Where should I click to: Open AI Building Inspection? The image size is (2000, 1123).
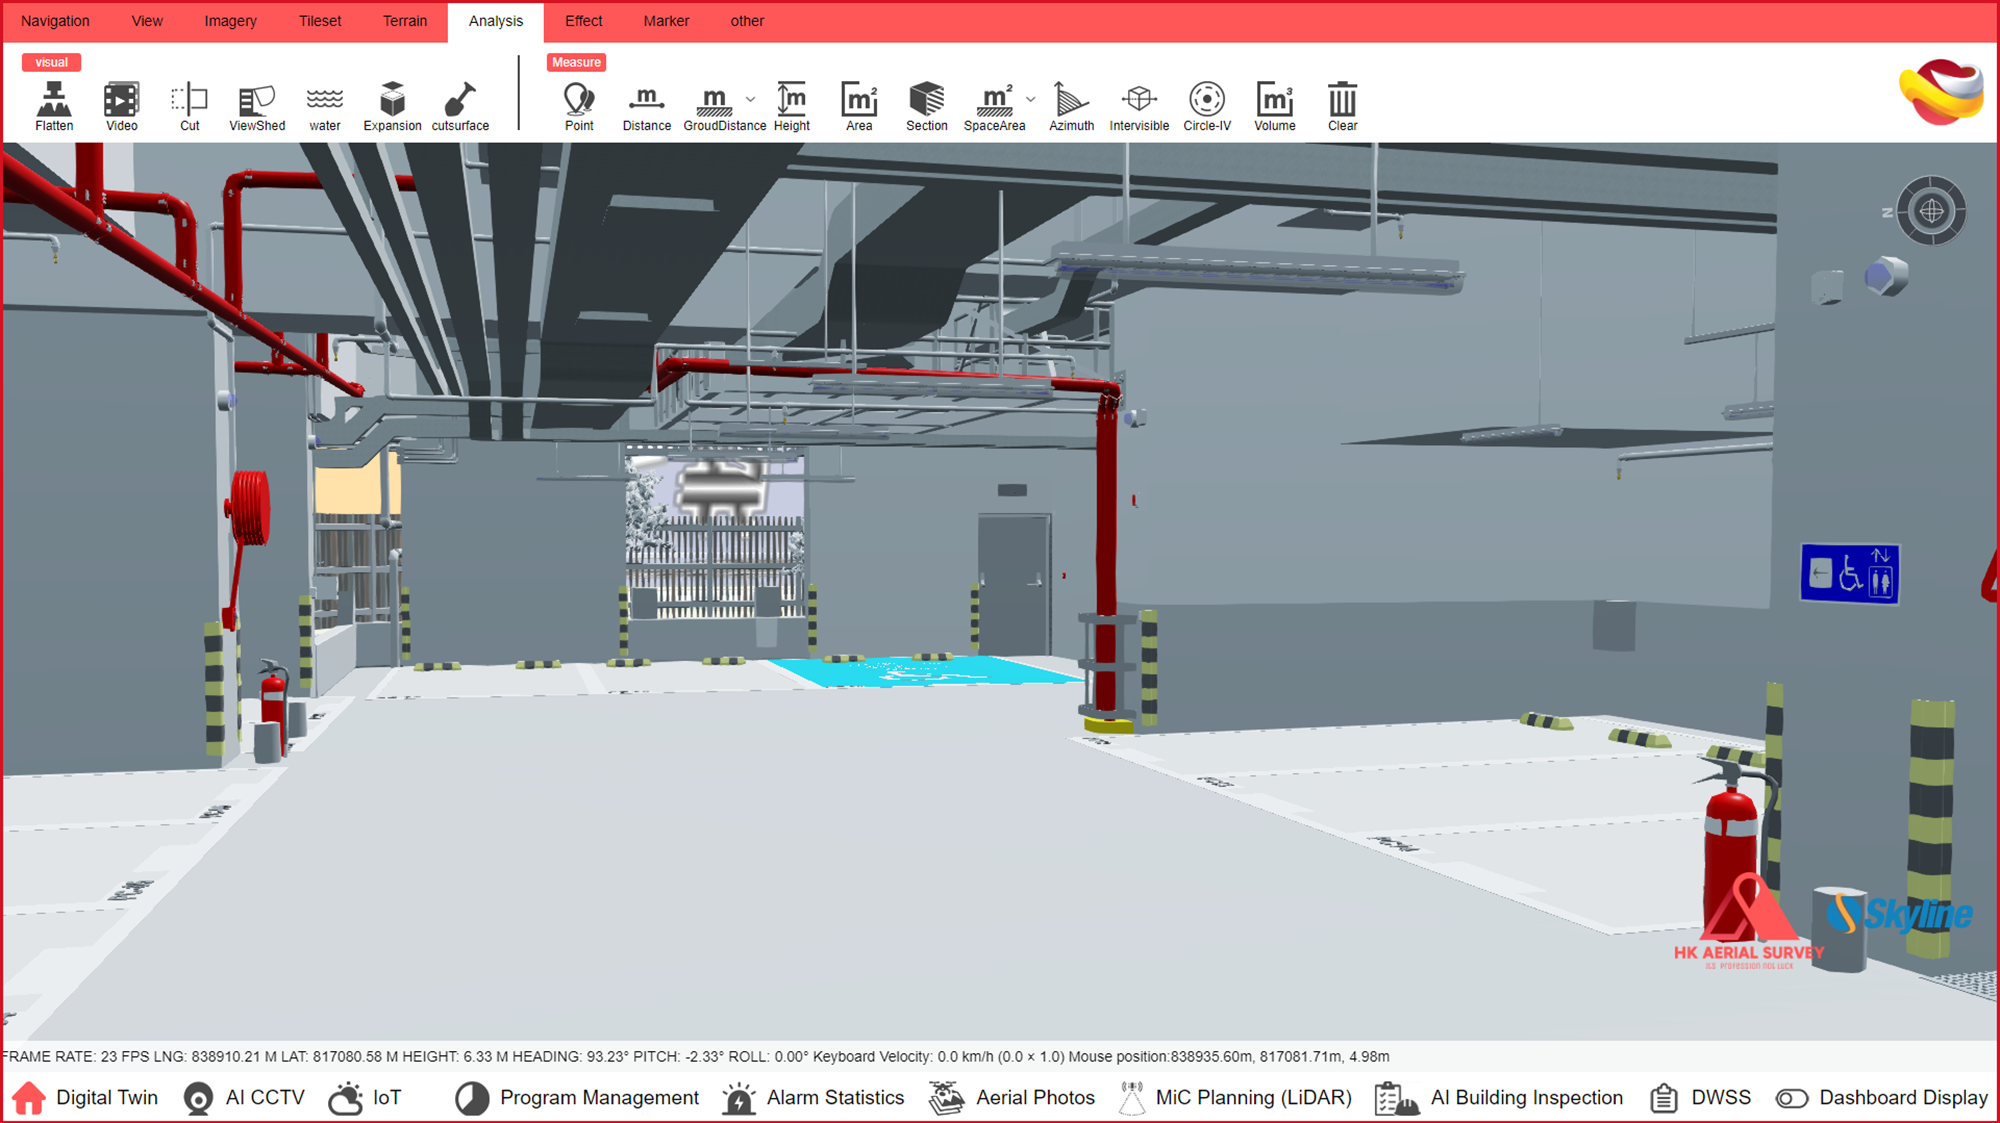1499,1098
